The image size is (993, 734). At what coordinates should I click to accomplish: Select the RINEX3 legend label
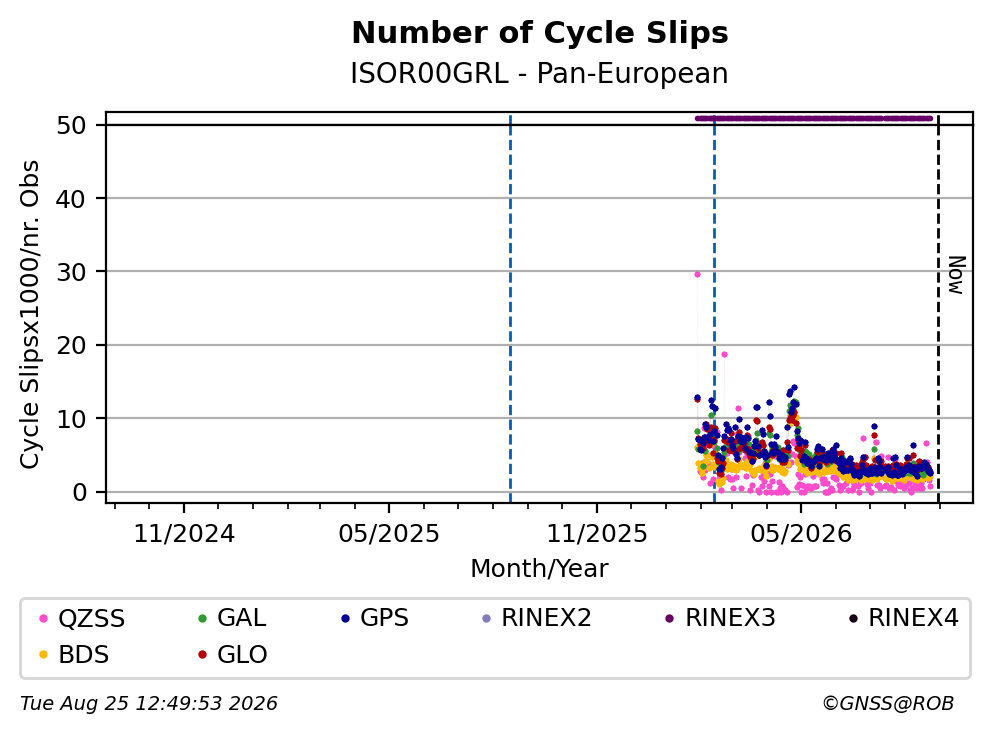point(730,617)
